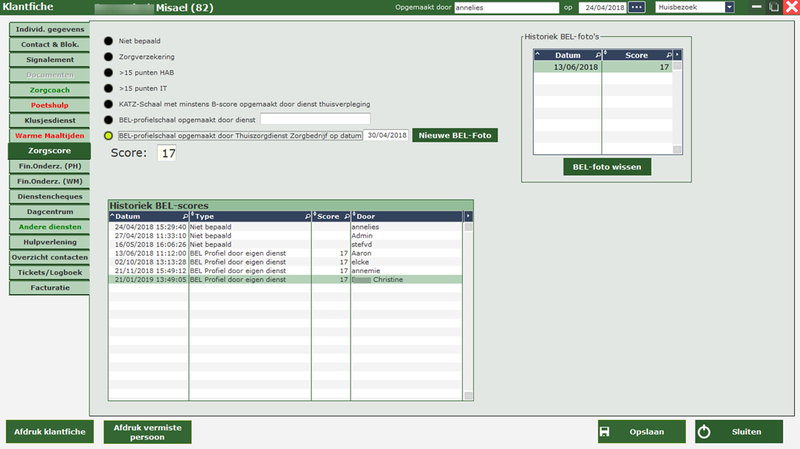This screenshot has height=449, width=800.
Task: Click search icon in BEL-foto Score column
Action: (x=665, y=54)
